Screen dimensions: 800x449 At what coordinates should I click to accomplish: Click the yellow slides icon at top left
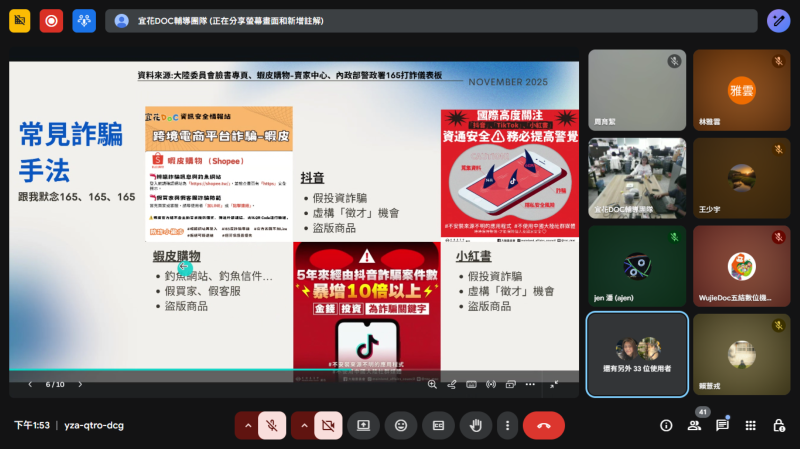point(19,21)
